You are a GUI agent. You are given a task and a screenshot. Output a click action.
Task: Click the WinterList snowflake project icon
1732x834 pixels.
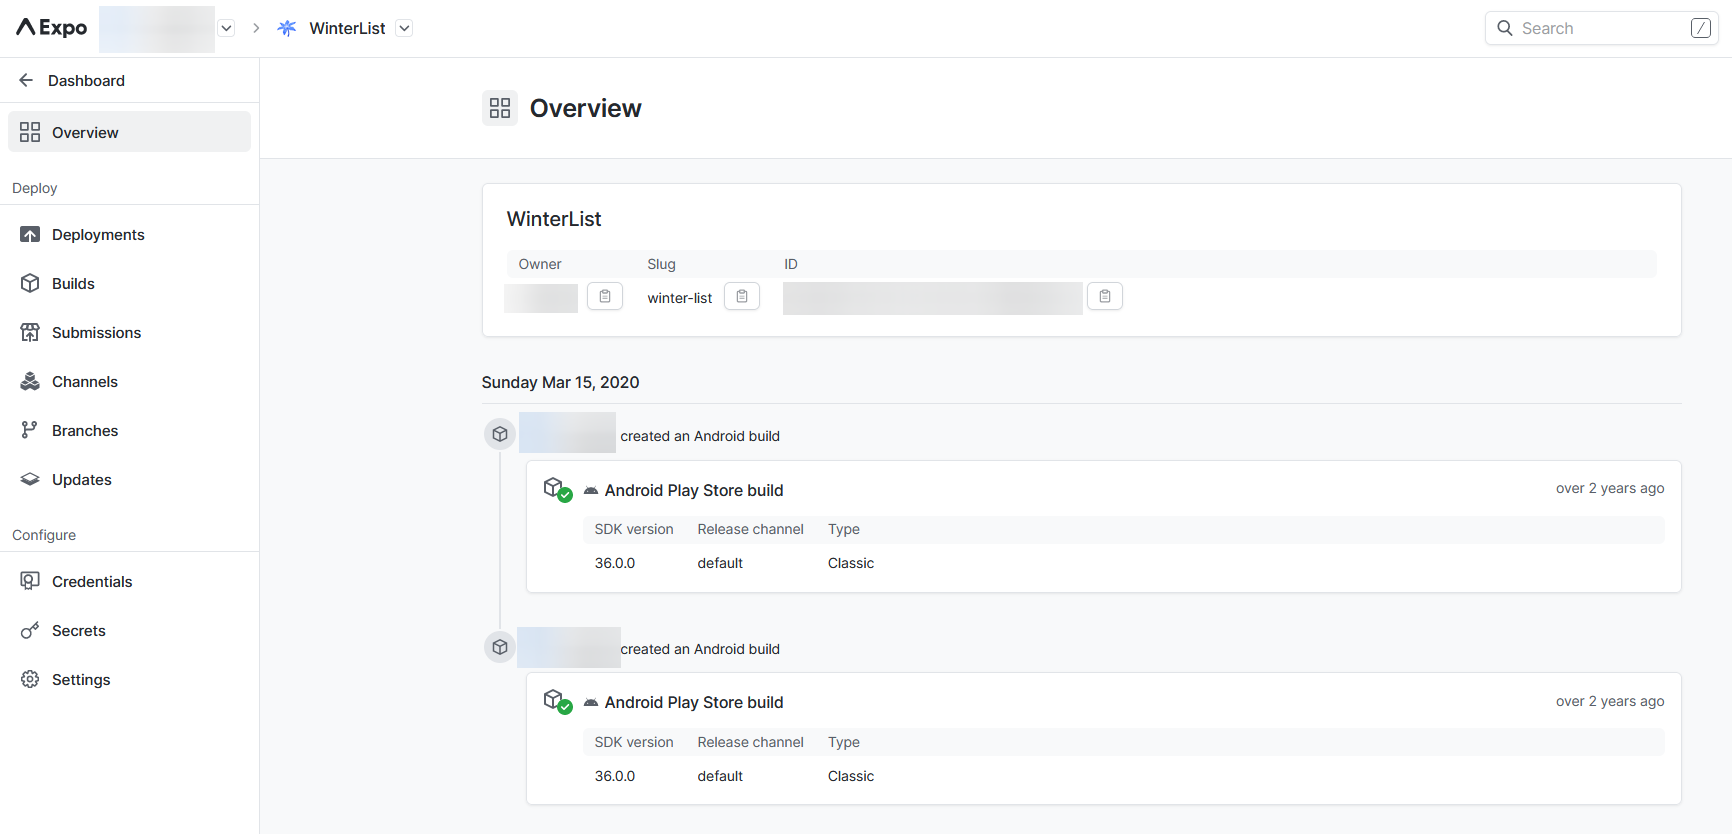pos(287,28)
